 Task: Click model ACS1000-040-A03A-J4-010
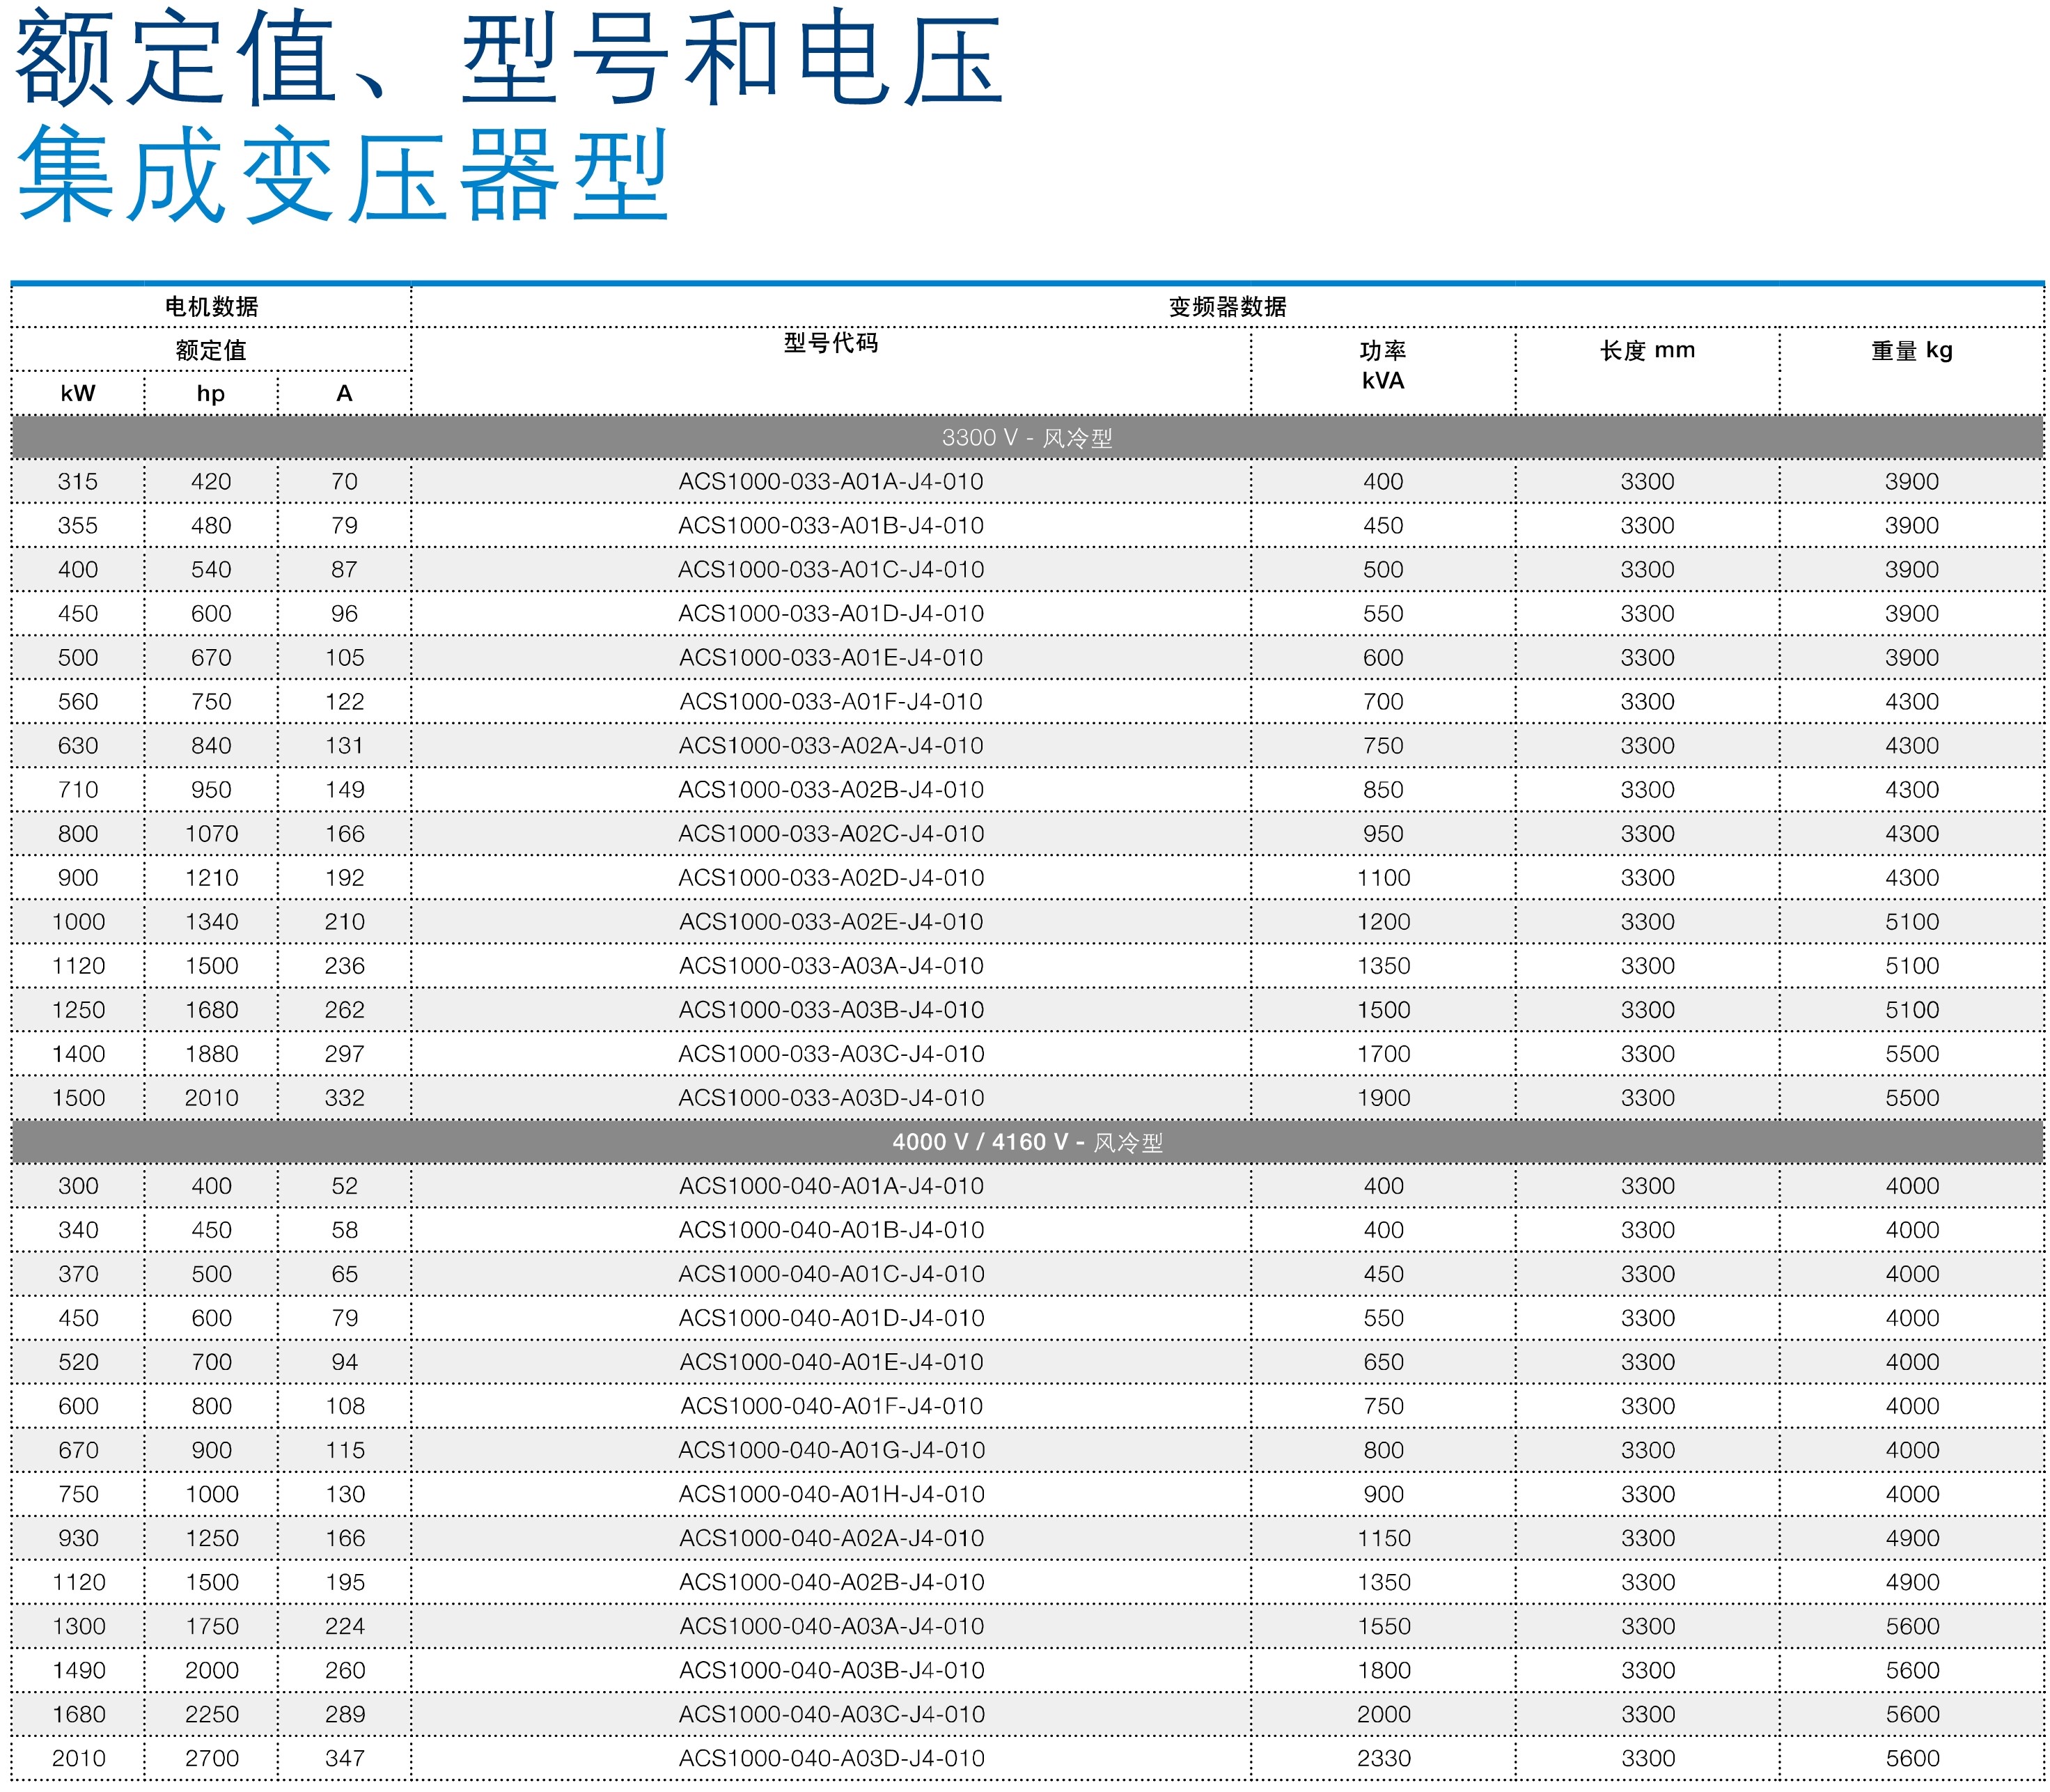pos(831,1626)
